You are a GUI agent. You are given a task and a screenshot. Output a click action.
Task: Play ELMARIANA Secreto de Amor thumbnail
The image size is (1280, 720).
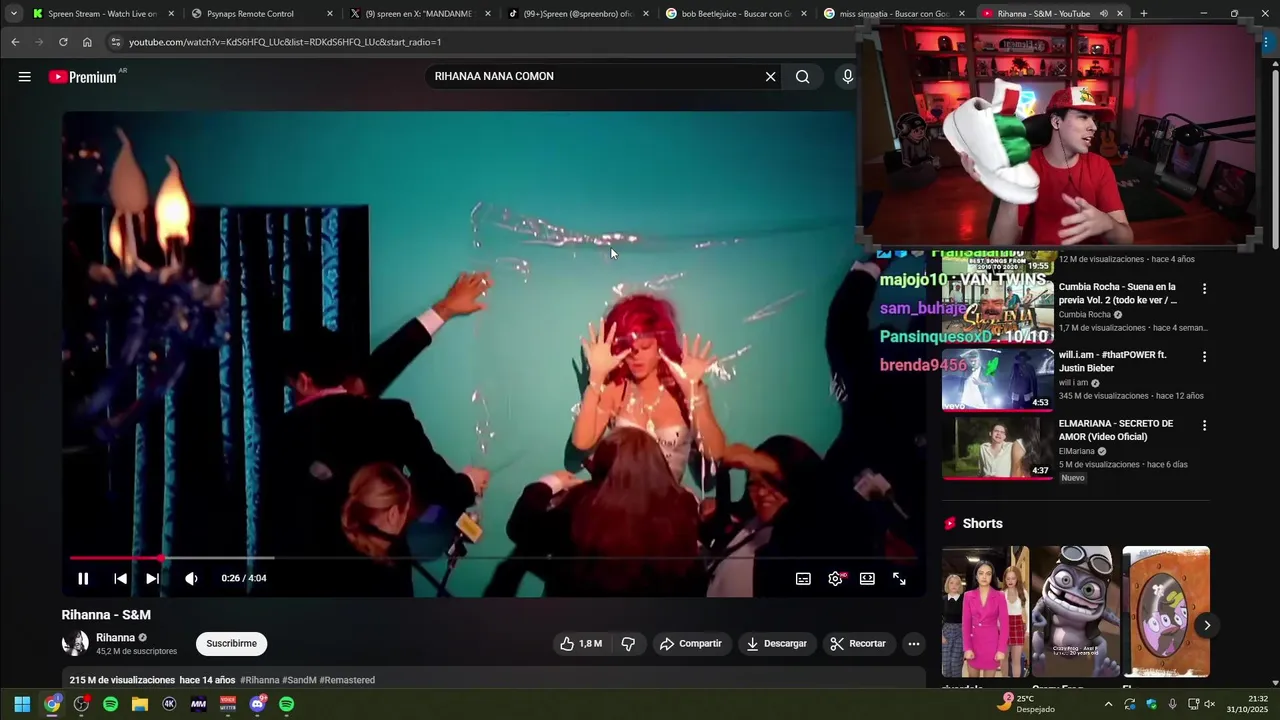(997, 448)
